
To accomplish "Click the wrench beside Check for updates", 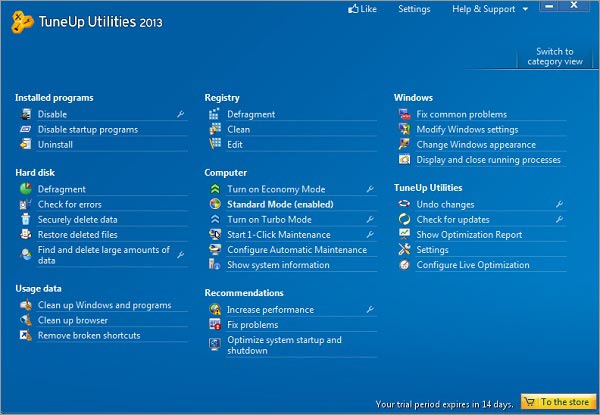I will 559,219.
